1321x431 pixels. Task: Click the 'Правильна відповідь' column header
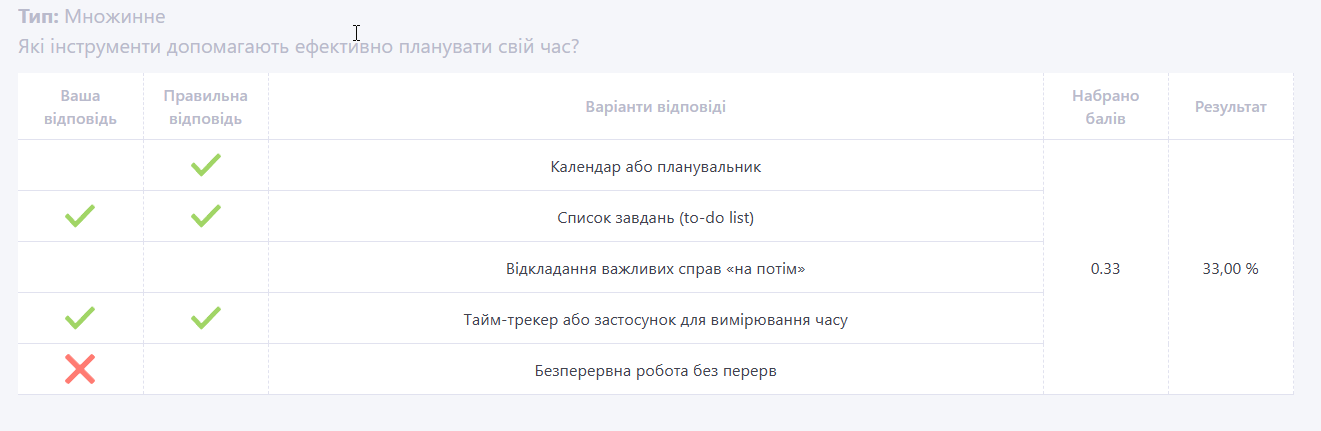coord(205,107)
